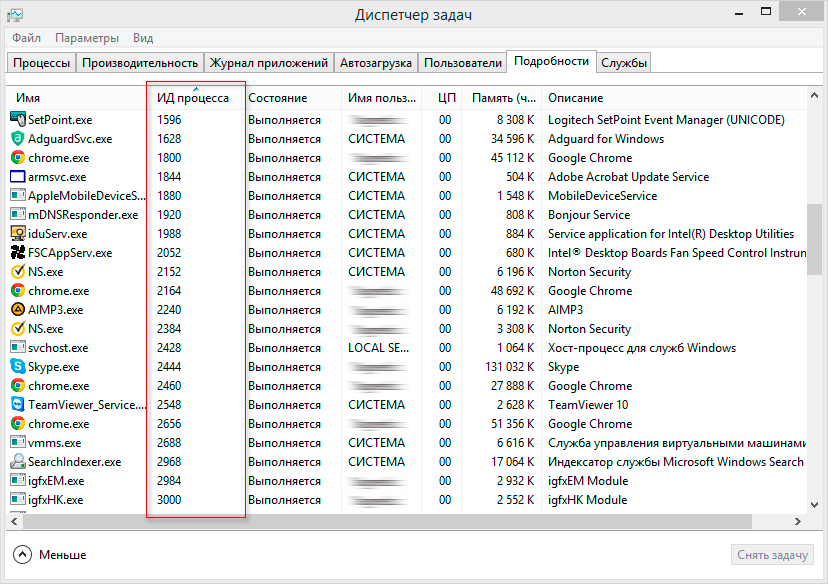828x584 pixels.
Task: Click the Снять задачу button
Action: tap(772, 554)
